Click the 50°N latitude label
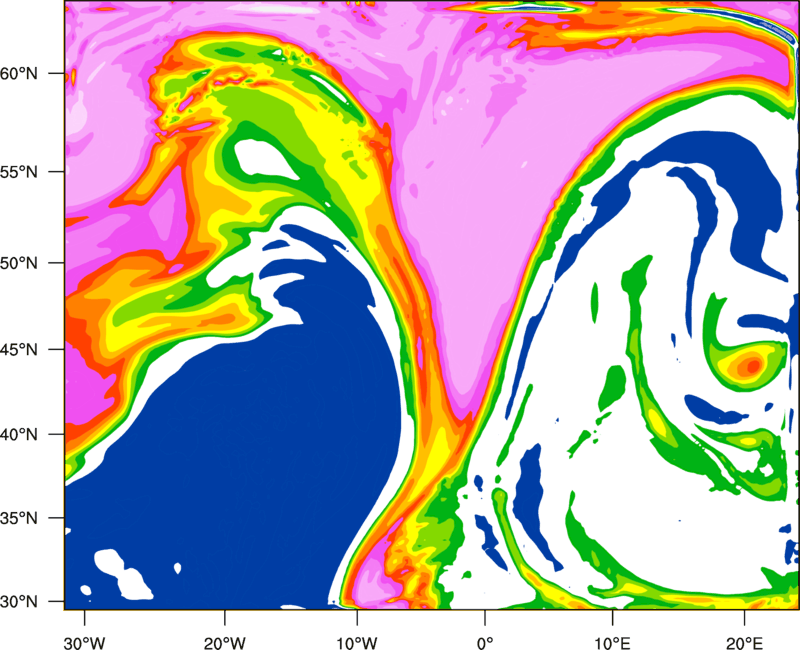The image size is (800, 650). click(x=19, y=263)
